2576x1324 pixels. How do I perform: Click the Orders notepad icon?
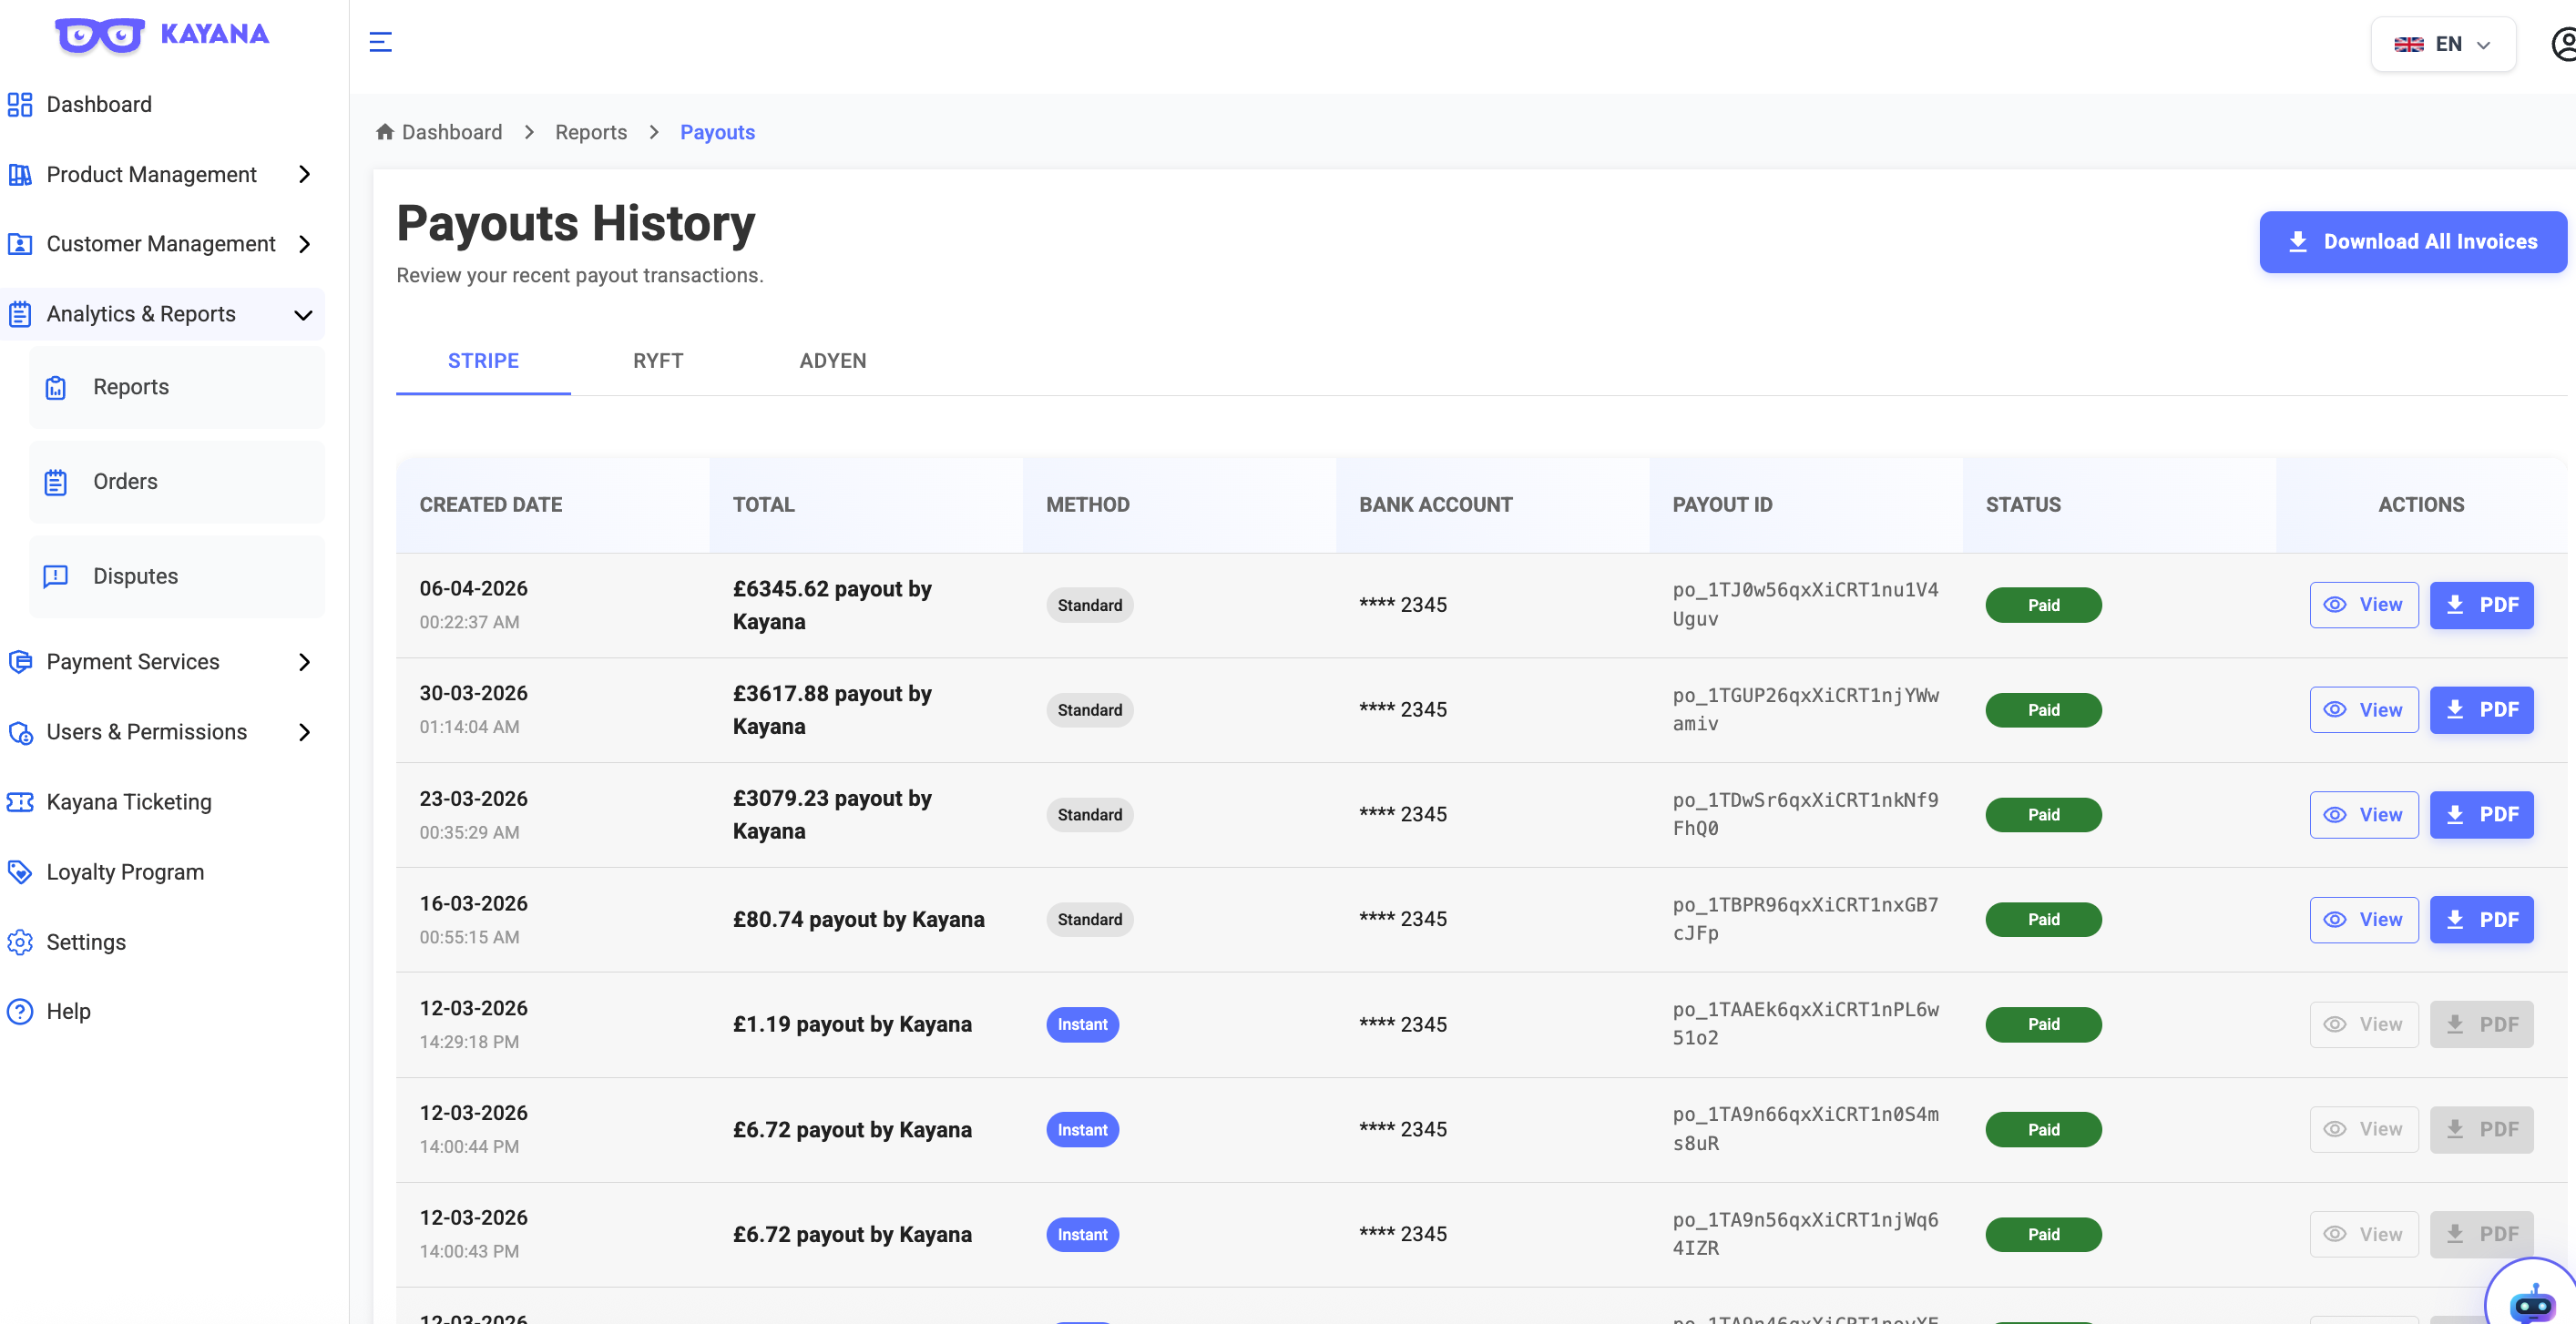56,482
